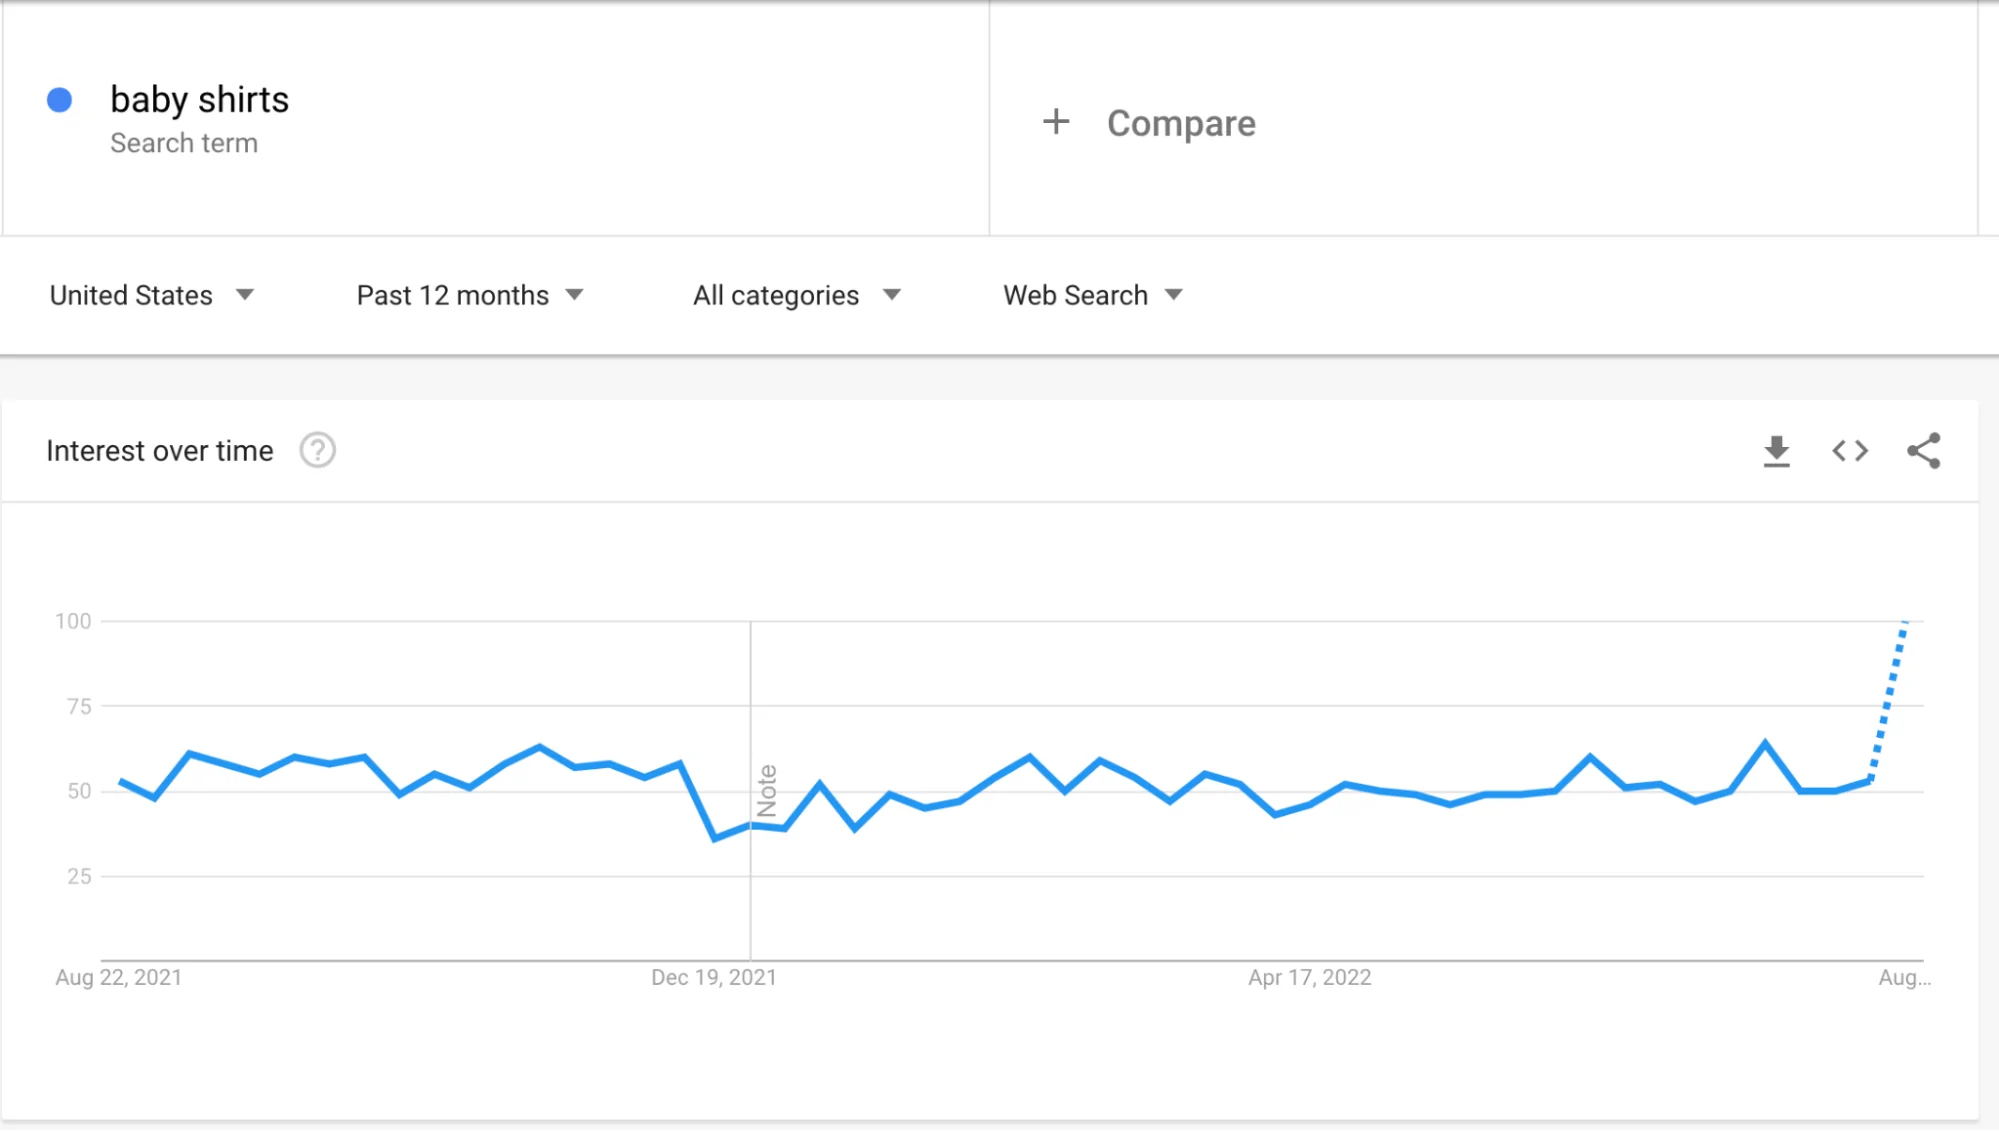Click the blue dot for baby shirts
The width and height of the screenshot is (1999, 1131).
[60, 100]
